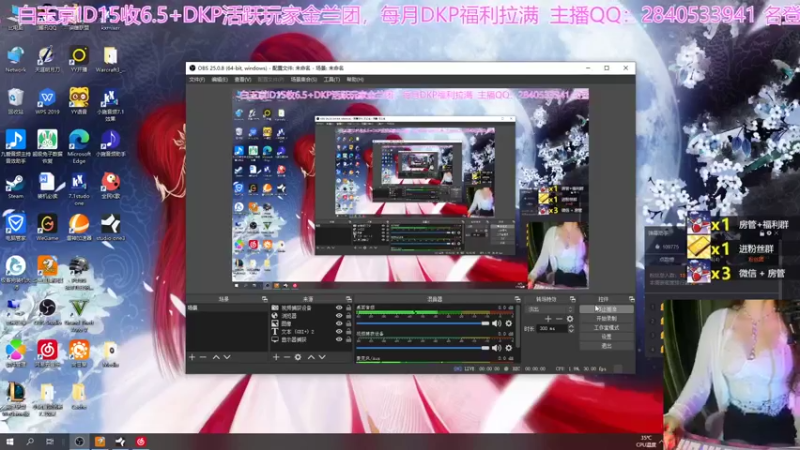The image size is (800, 450).
Task: Open the WPS 2019 desktop icon
Action: (47, 101)
